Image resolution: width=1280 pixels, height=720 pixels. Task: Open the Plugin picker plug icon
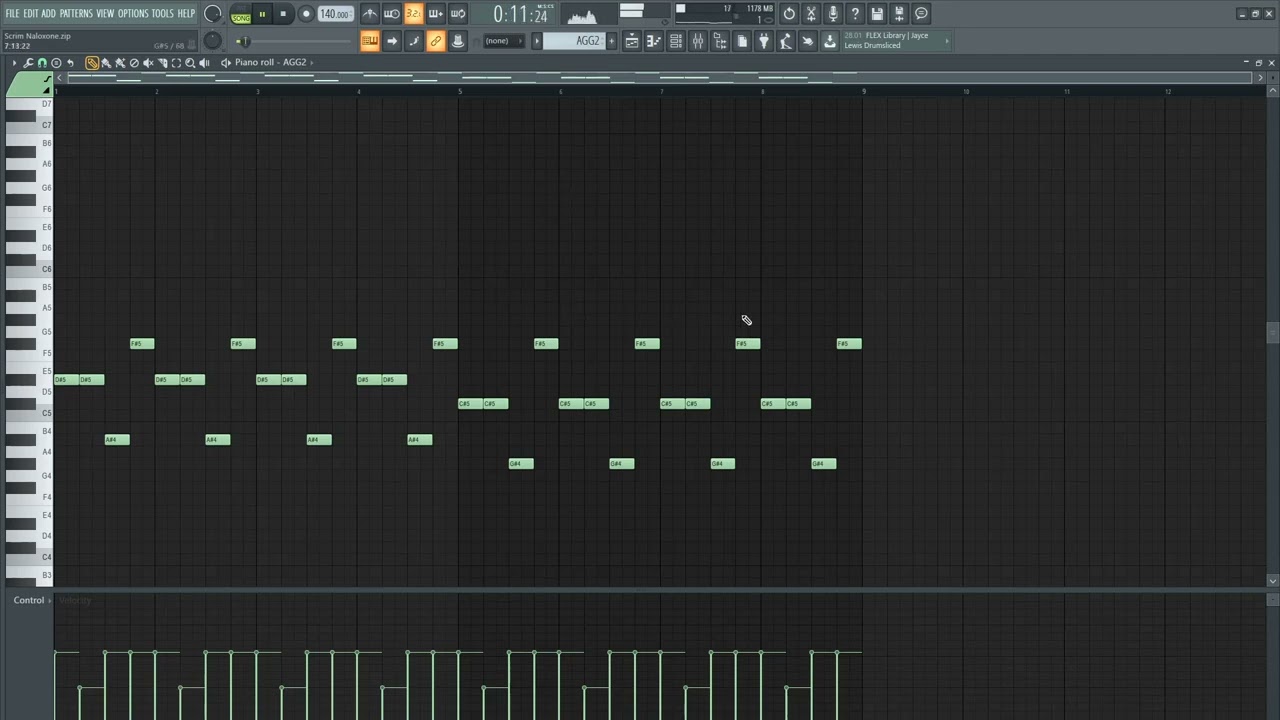click(x=764, y=41)
